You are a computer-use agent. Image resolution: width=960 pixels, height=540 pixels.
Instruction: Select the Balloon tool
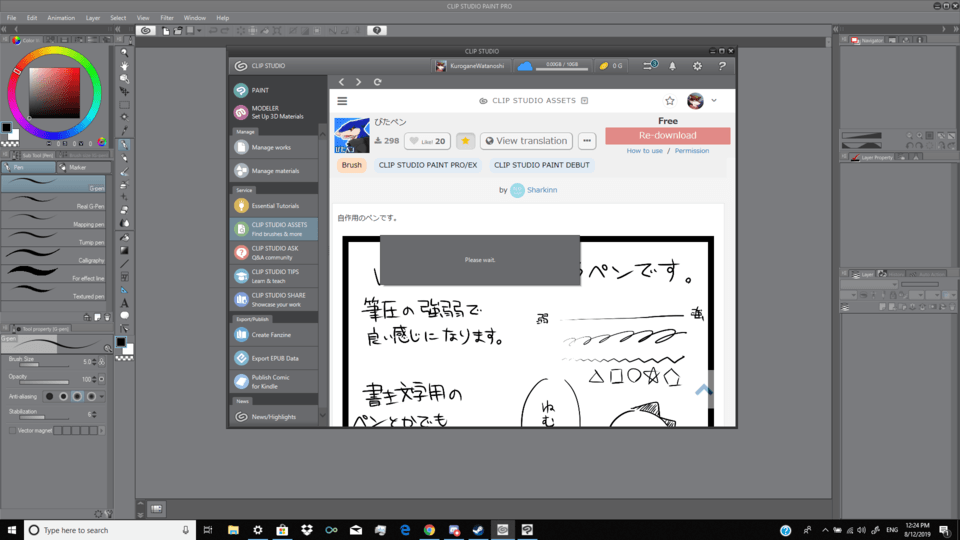coord(124,316)
